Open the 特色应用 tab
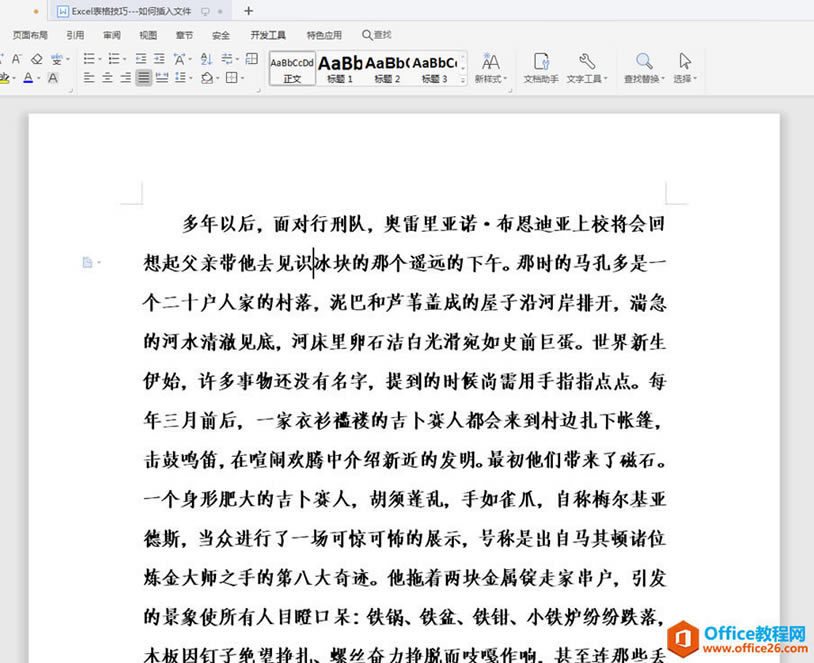The width and height of the screenshot is (814, 663). click(x=324, y=35)
